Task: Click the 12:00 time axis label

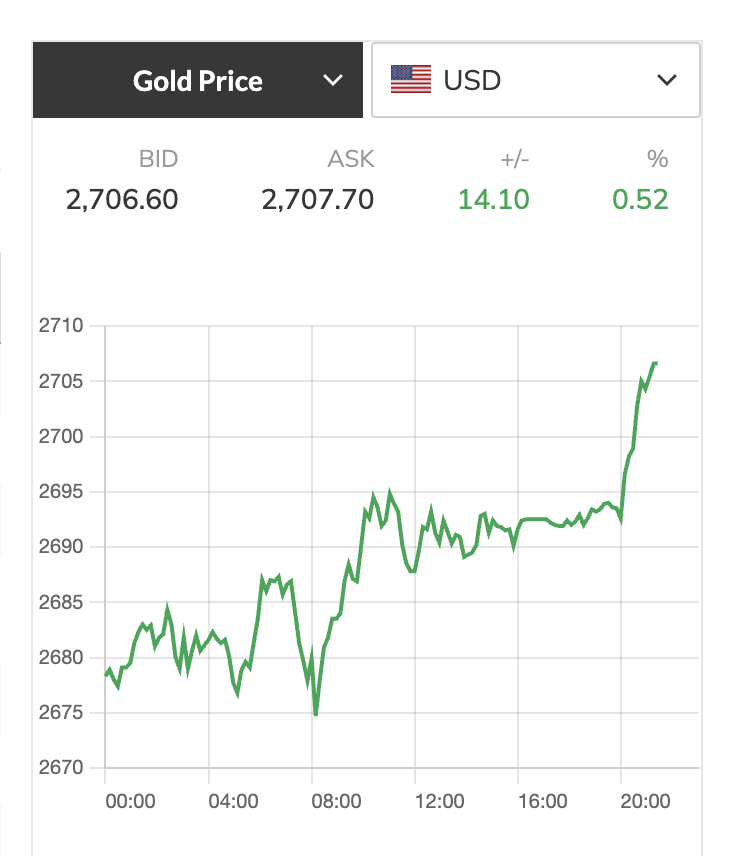Action: (439, 801)
